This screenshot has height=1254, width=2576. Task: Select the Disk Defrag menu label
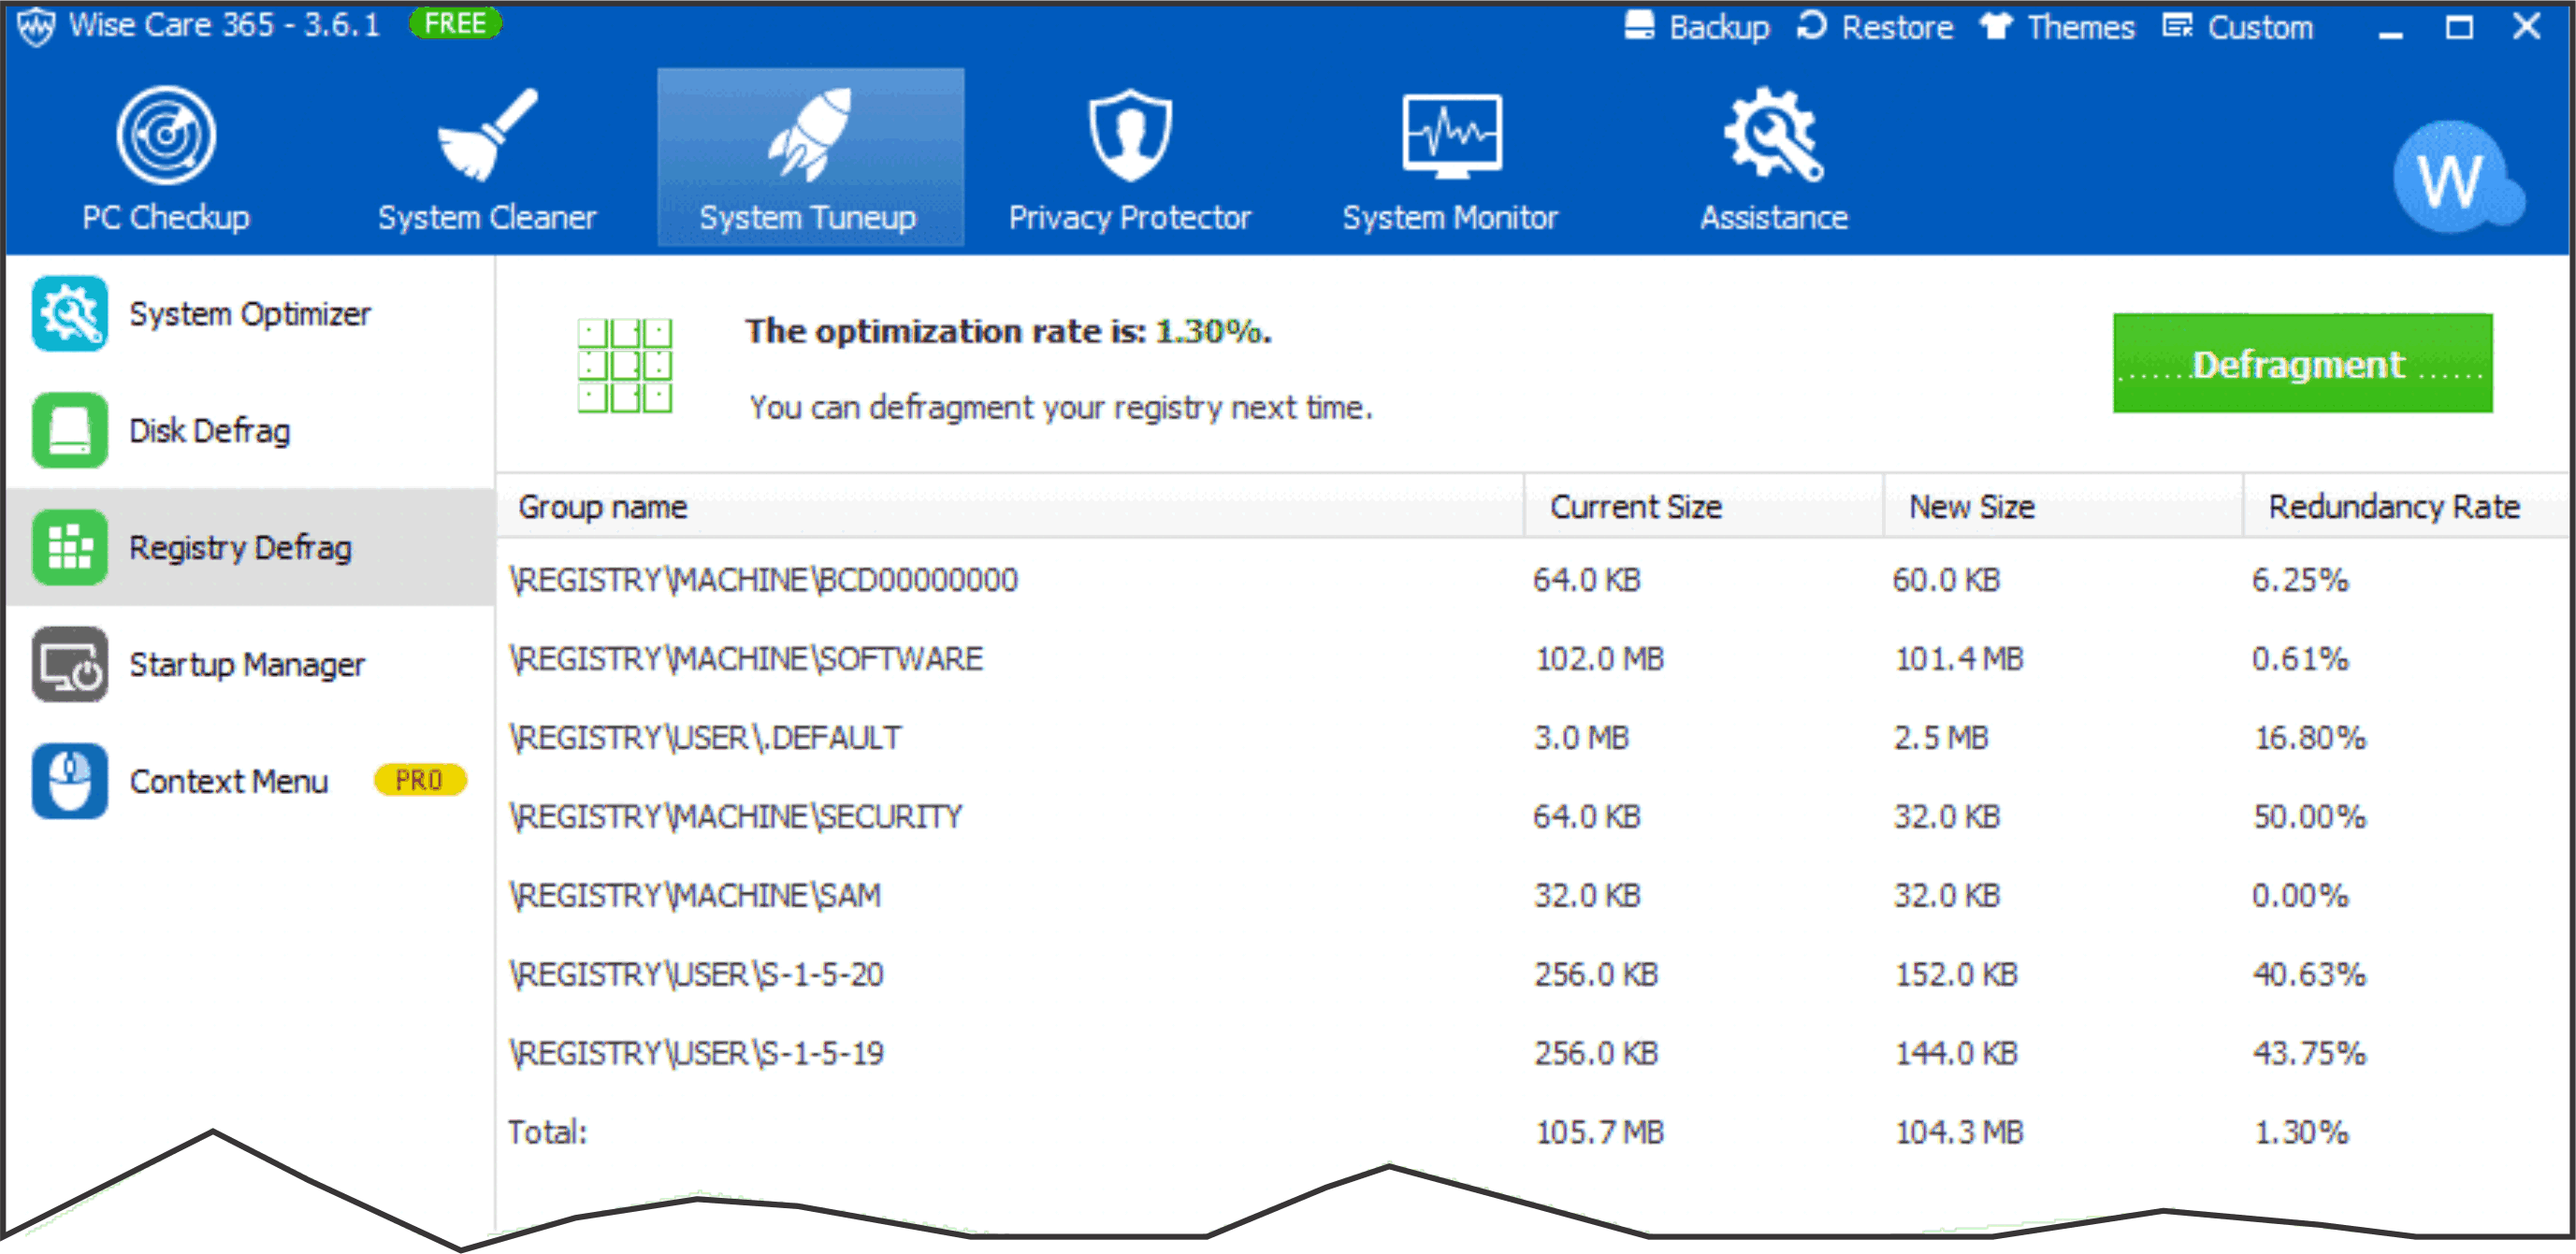point(210,431)
